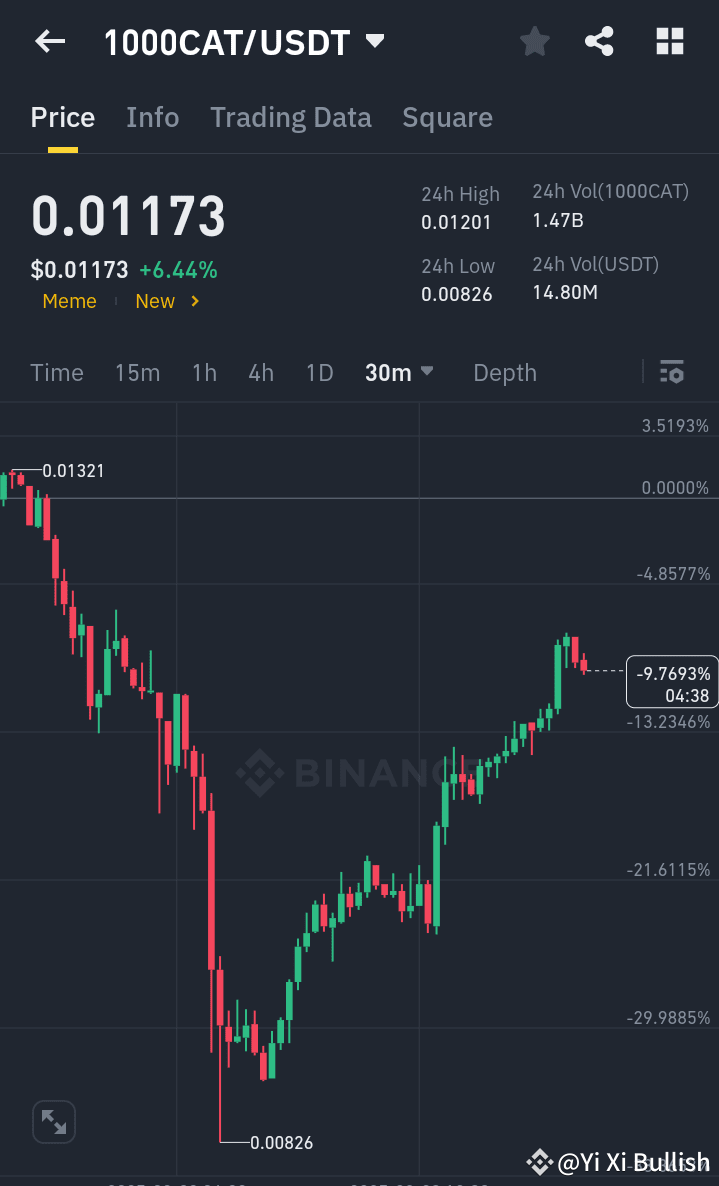The height and width of the screenshot is (1186, 719).
Task: Expand the chart to fullscreen
Action: 53,1121
